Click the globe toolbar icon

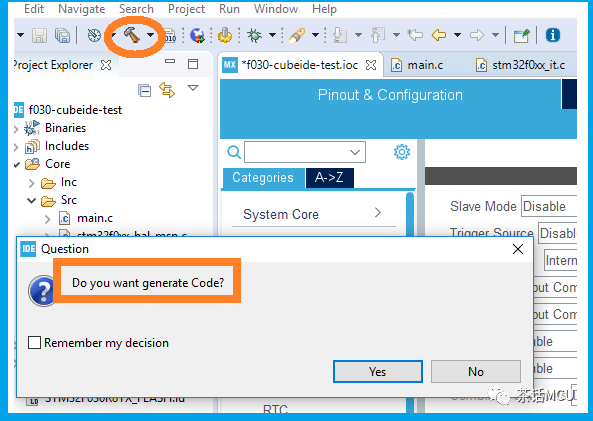197,36
